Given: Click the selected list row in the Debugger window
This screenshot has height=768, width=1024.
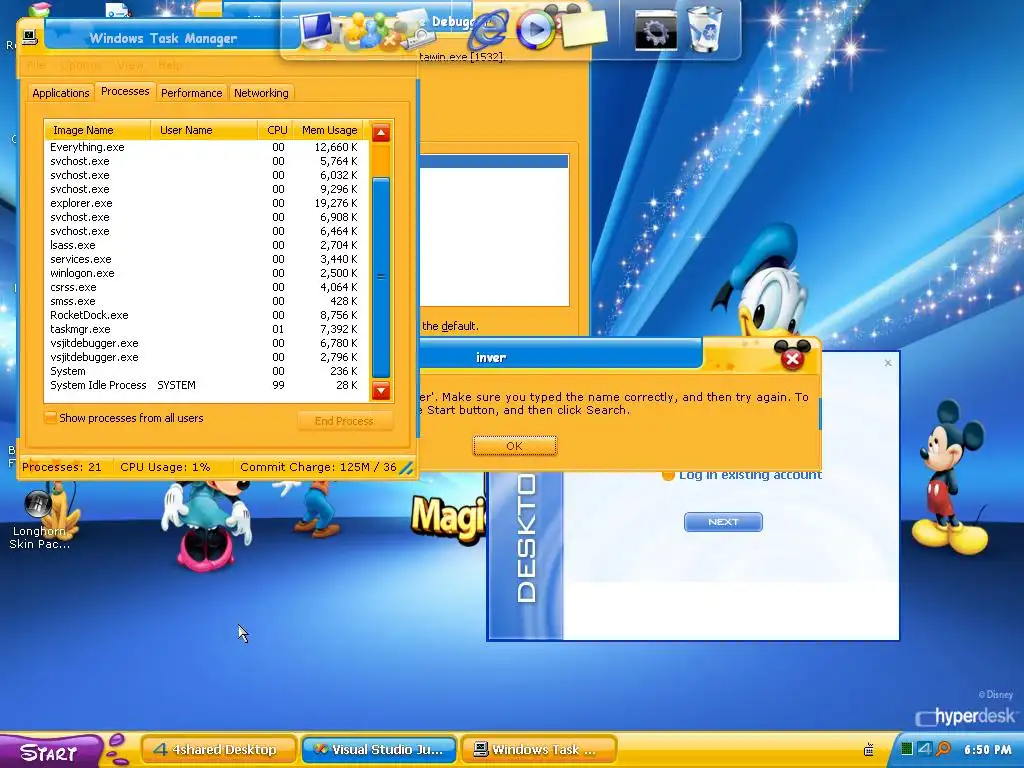Looking at the screenshot, I should [494, 161].
